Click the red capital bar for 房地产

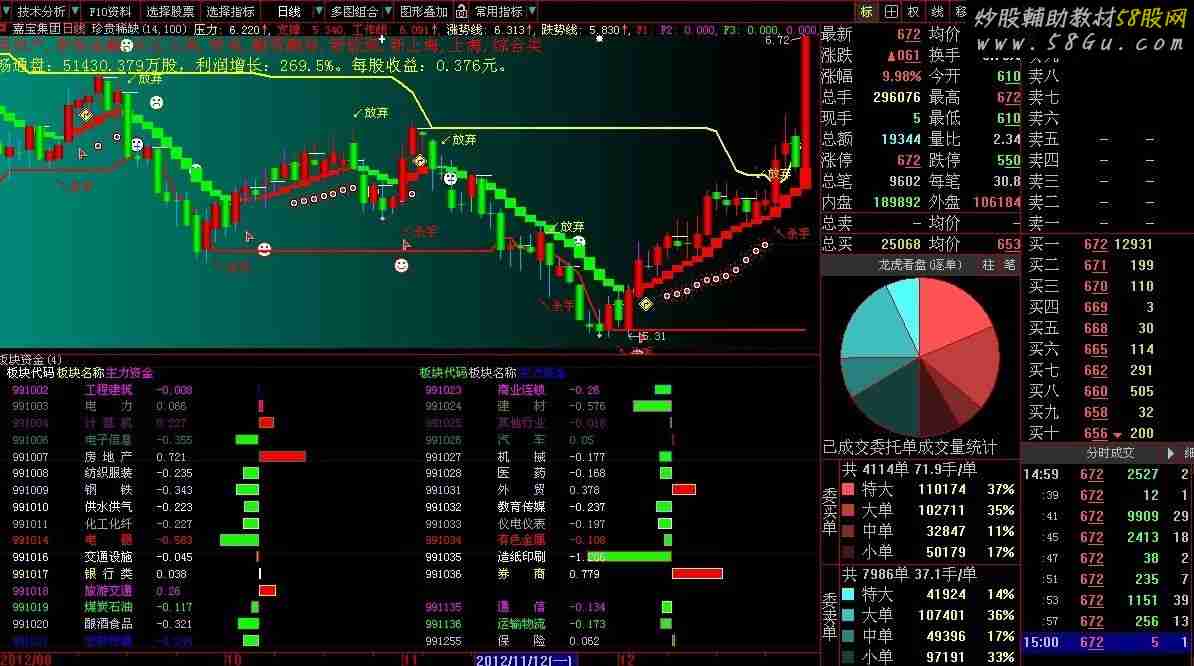(x=283, y=457)
